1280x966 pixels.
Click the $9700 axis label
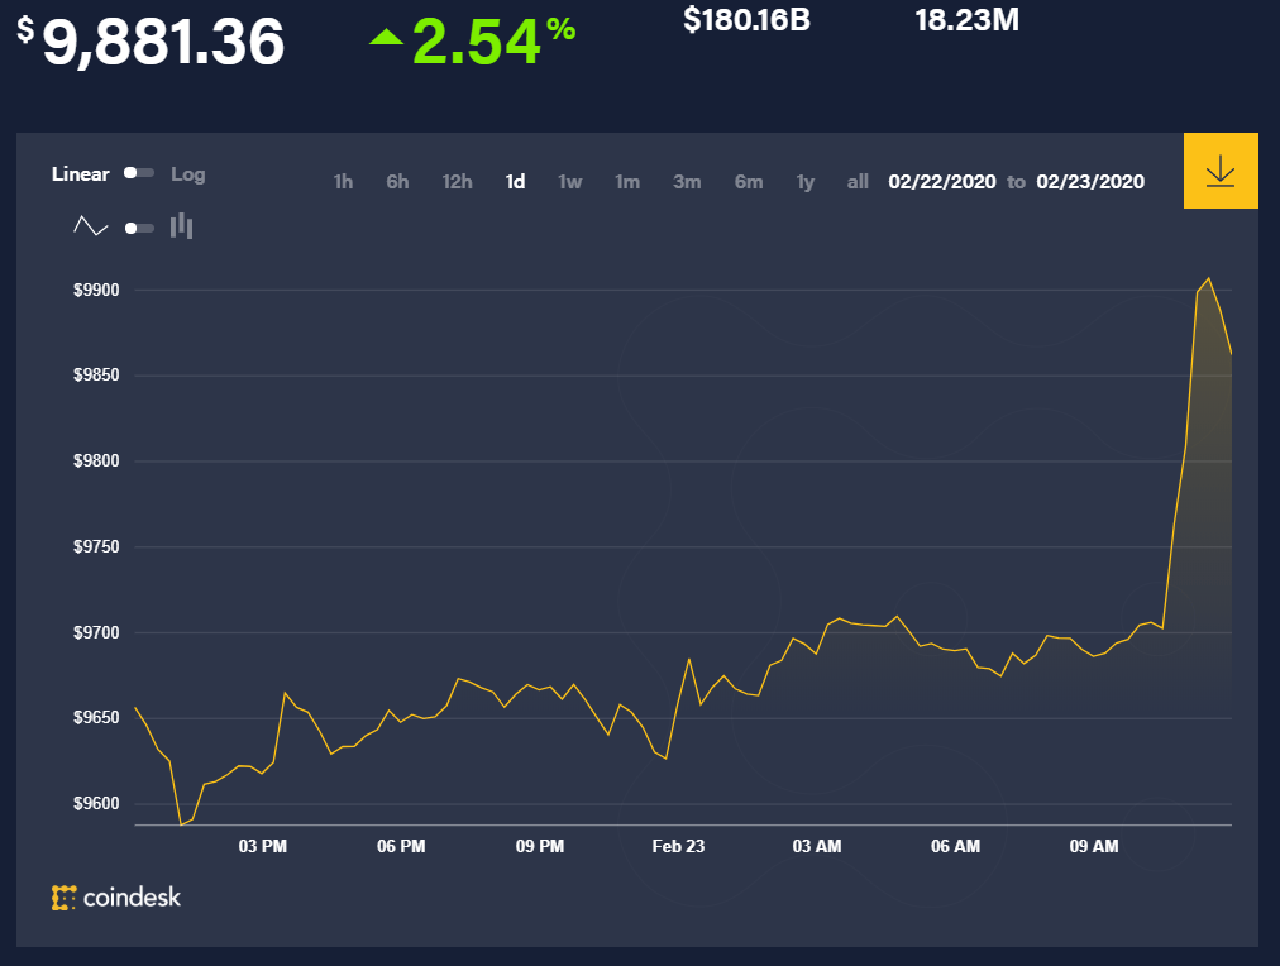[96, 632]
